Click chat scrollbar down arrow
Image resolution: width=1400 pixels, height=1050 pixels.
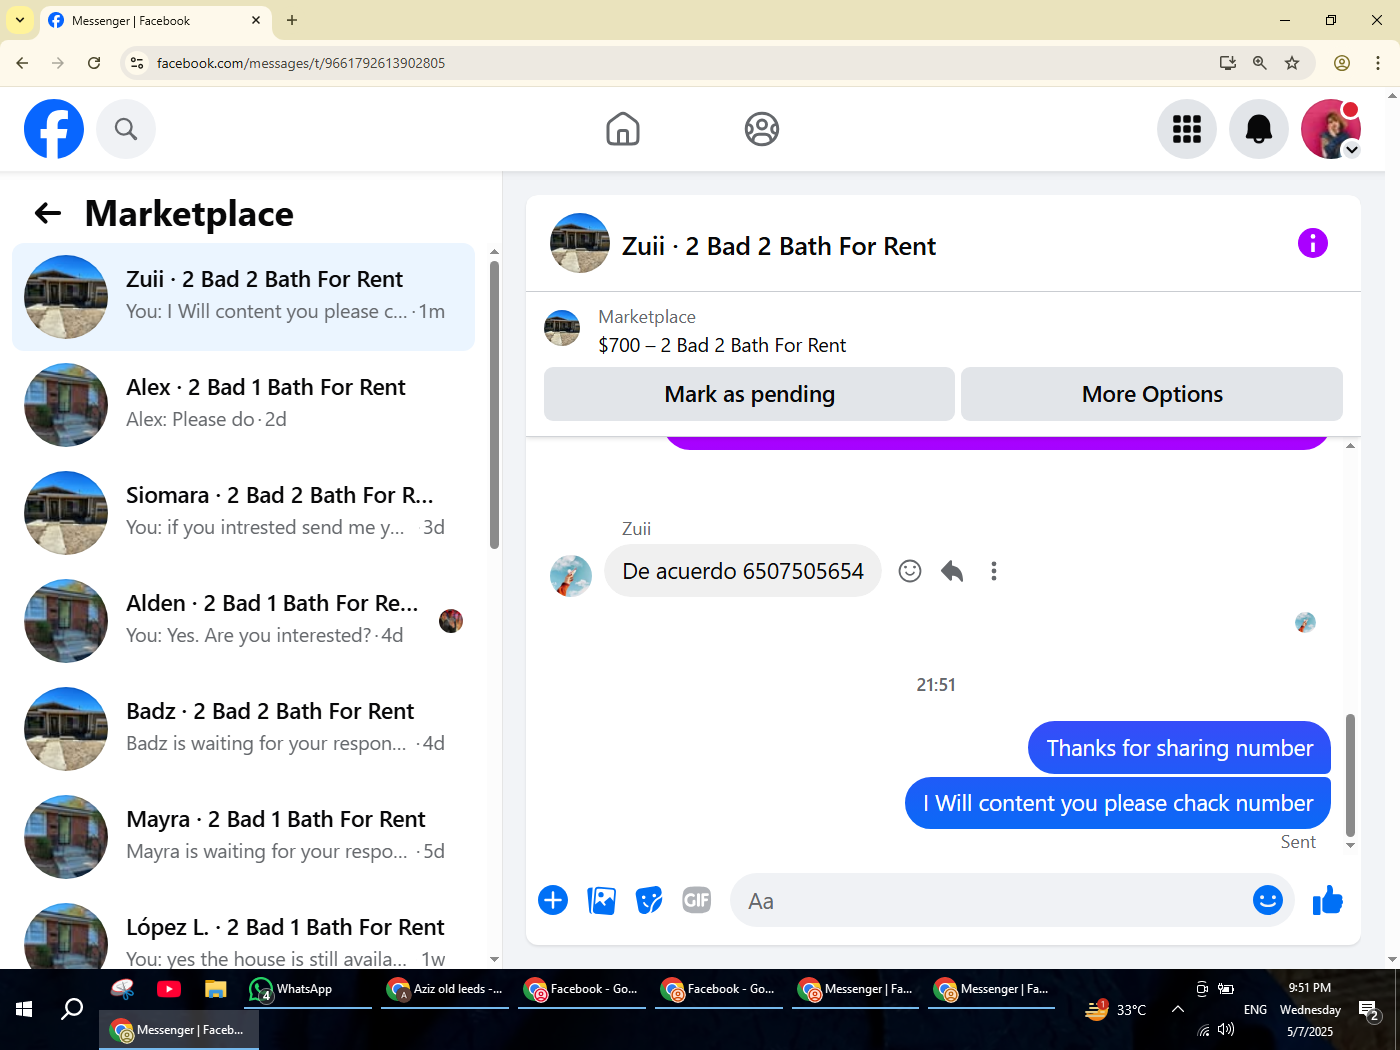[x=1350, y=845]
